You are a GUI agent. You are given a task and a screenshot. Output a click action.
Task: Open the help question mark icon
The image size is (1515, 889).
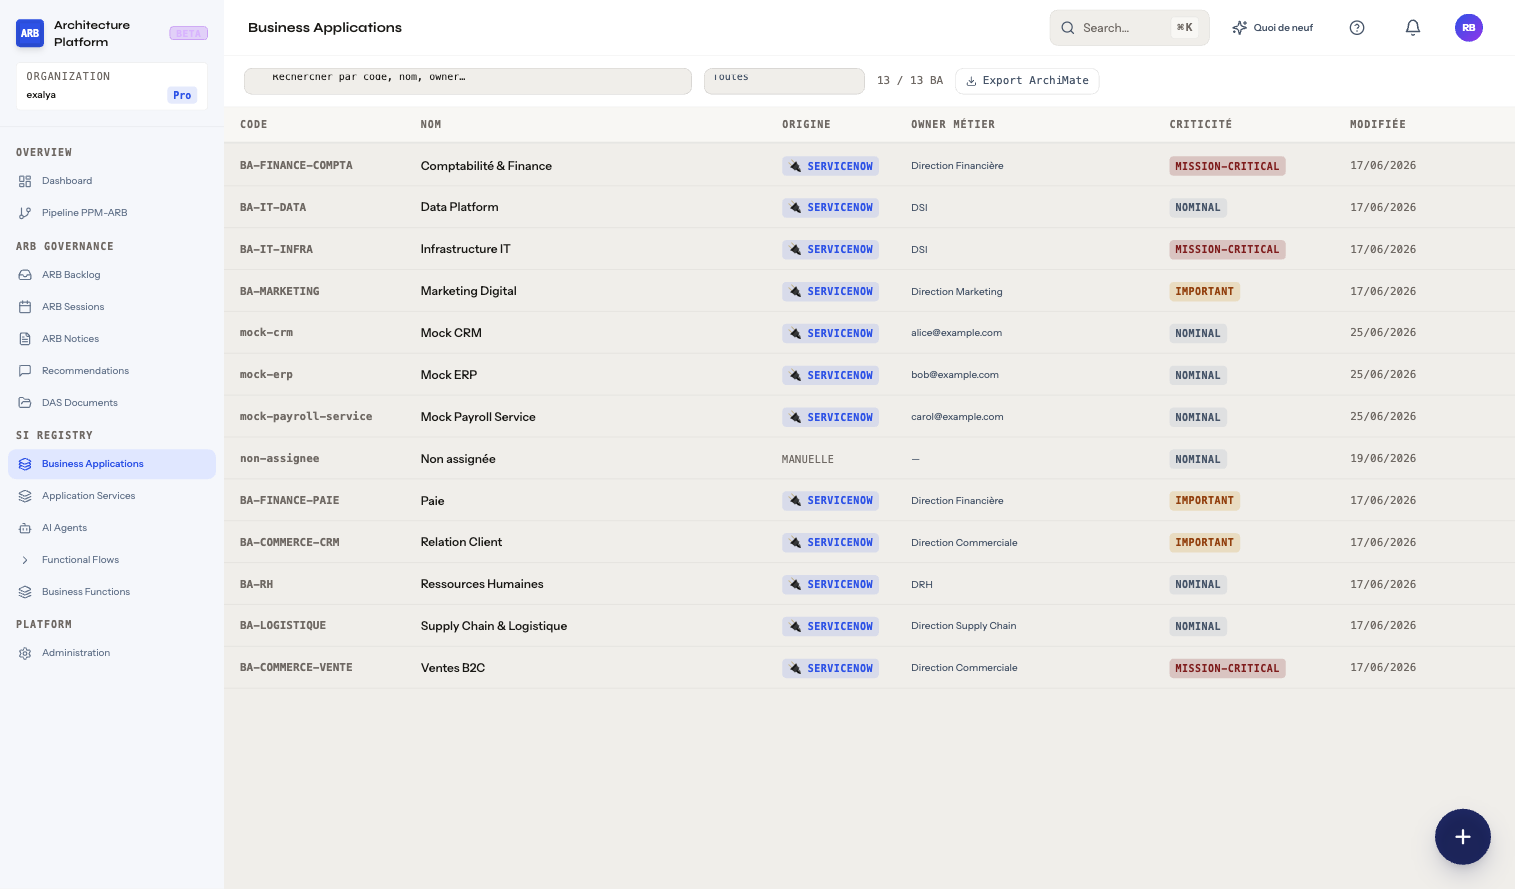tap(1357, 28)
